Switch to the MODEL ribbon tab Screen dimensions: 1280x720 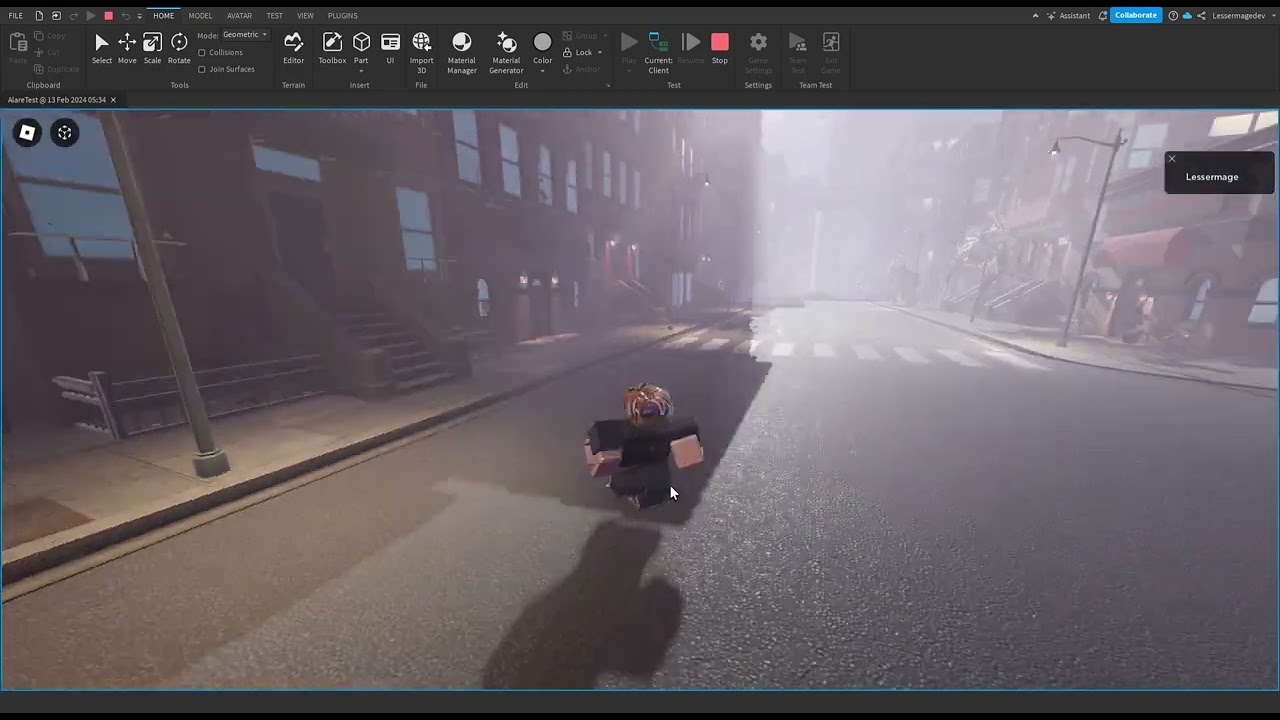200,16
